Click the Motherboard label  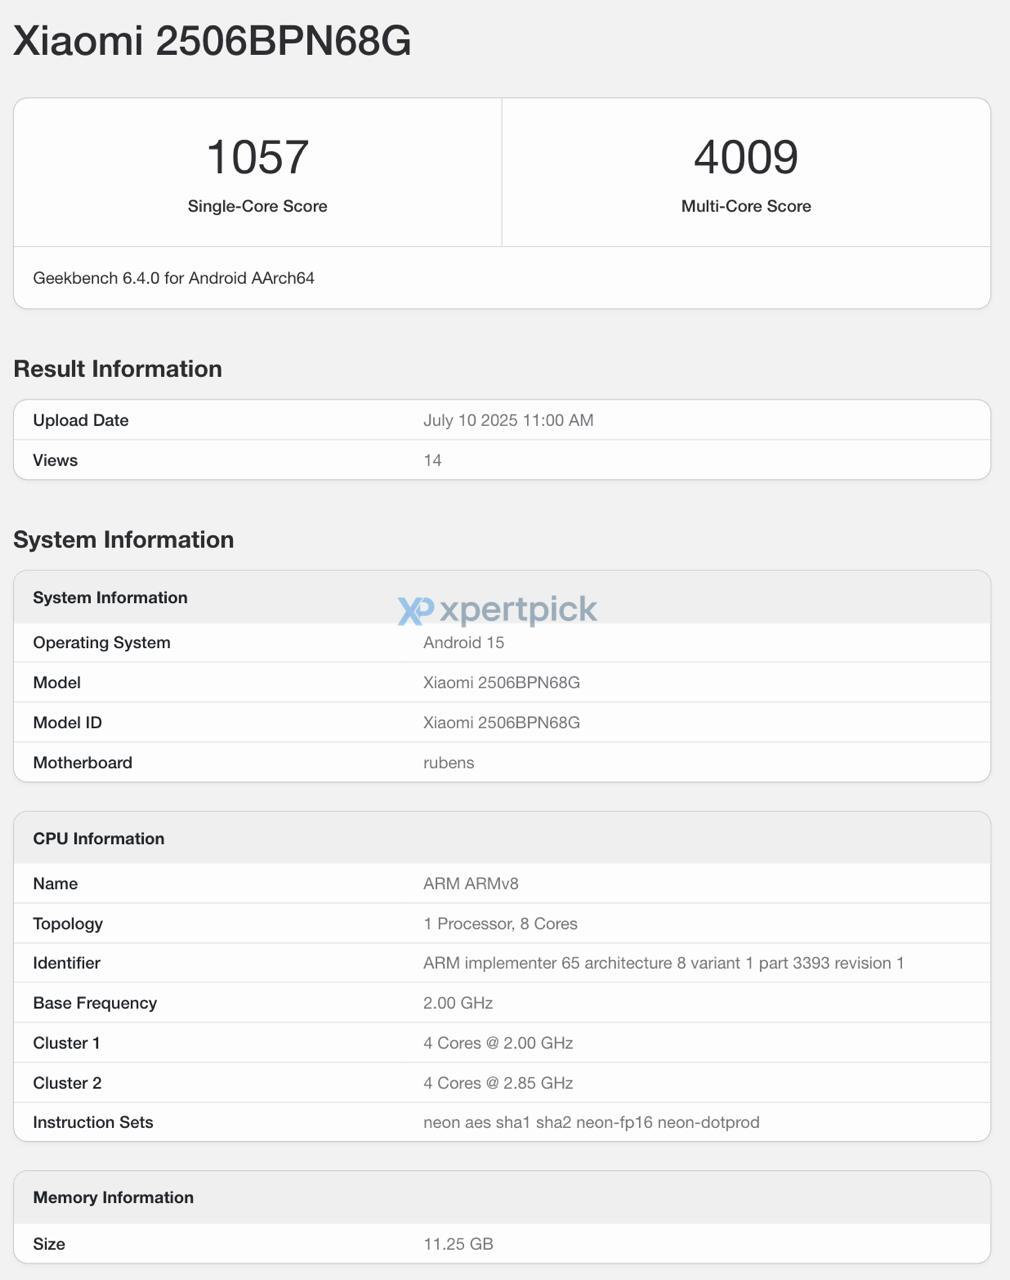pyautogui.click(x=82, y=762)
